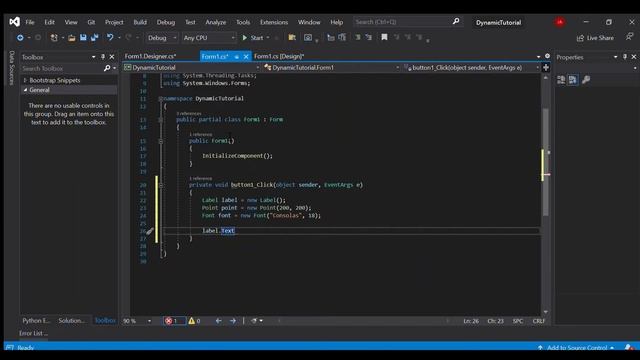Click Add to Source Control in status bar
The image size is (640, 360).
[576, 347]
